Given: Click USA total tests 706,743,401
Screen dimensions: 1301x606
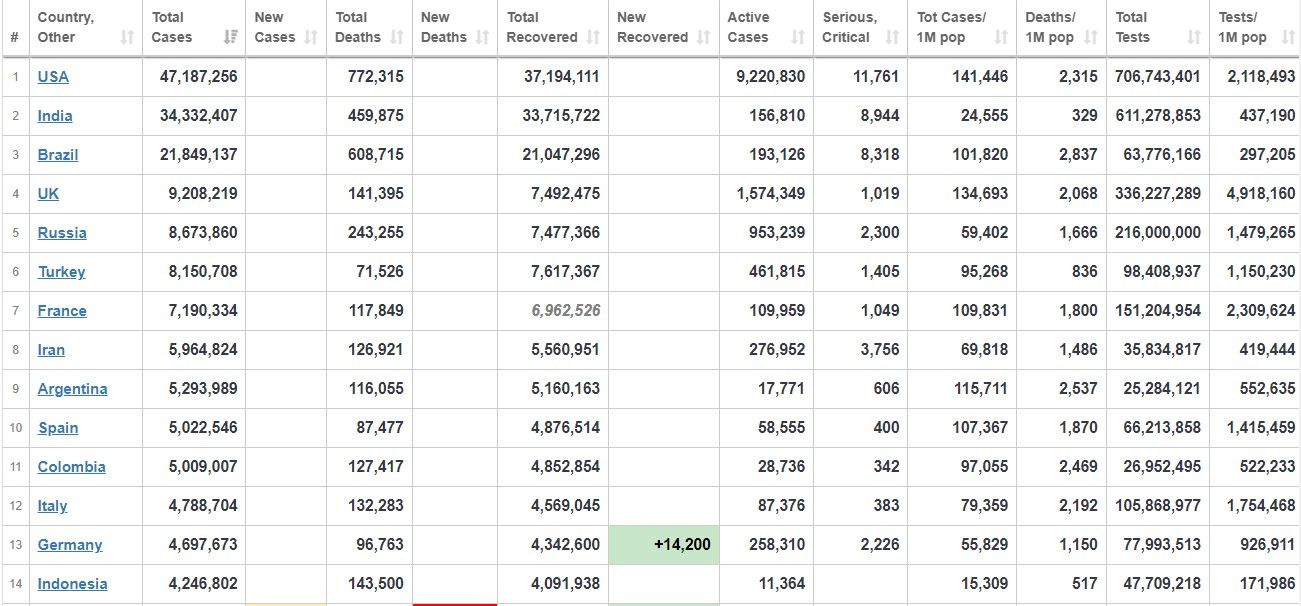Looking at the screenshot, I should point(1159,77).
